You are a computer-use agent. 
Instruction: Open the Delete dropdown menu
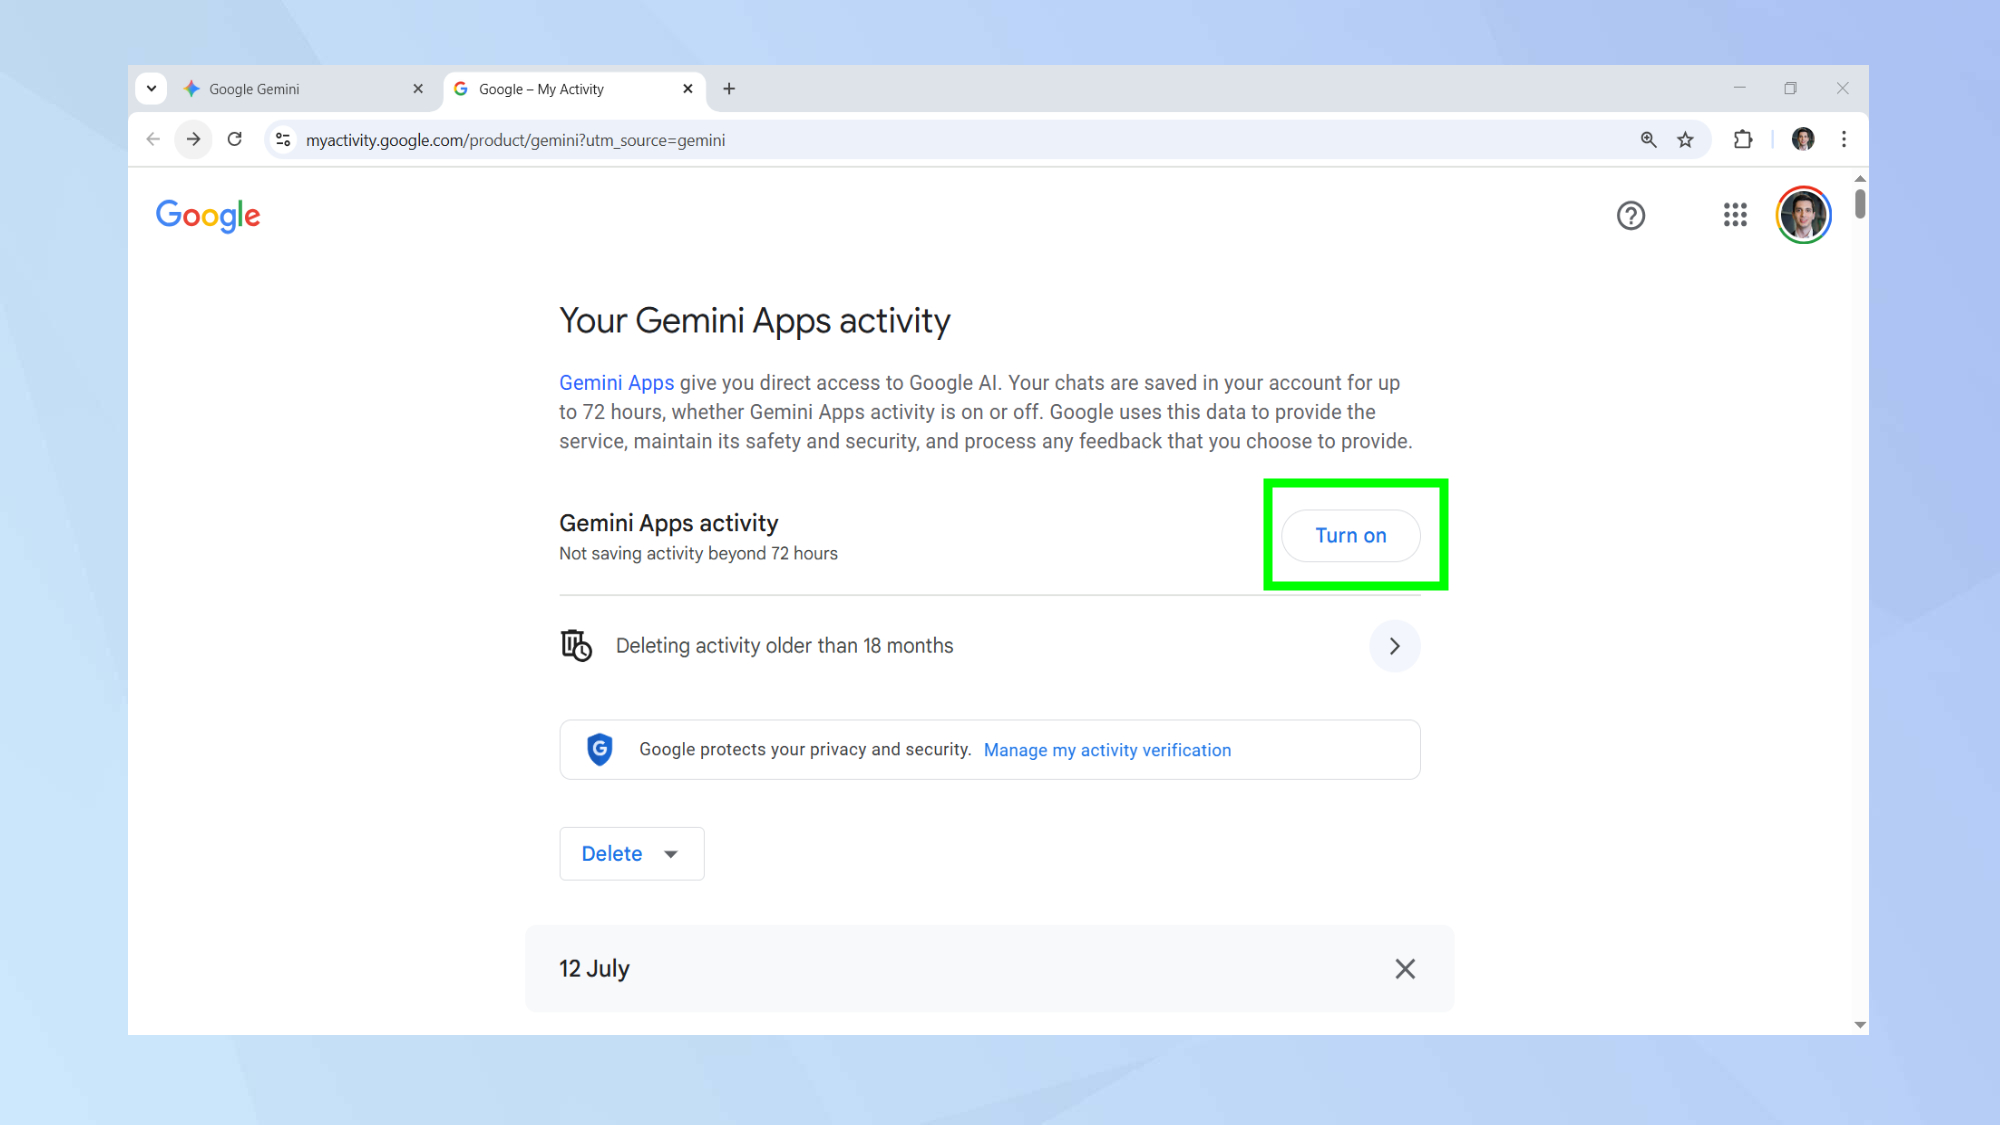coord(631,854)
